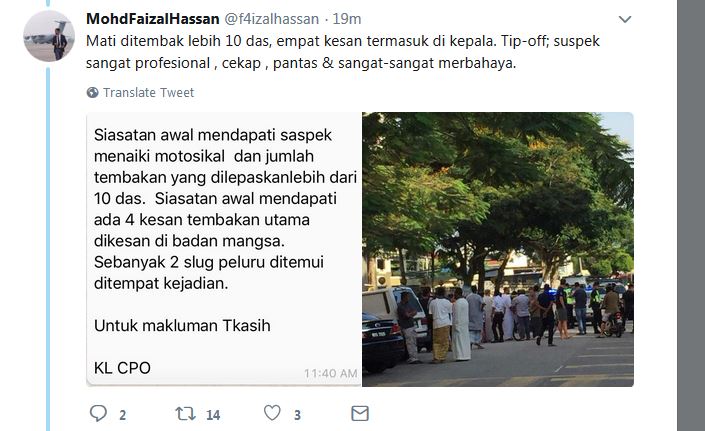
Task: Click the globe icon beside Translate Tweet
Action: click(92, 93)
